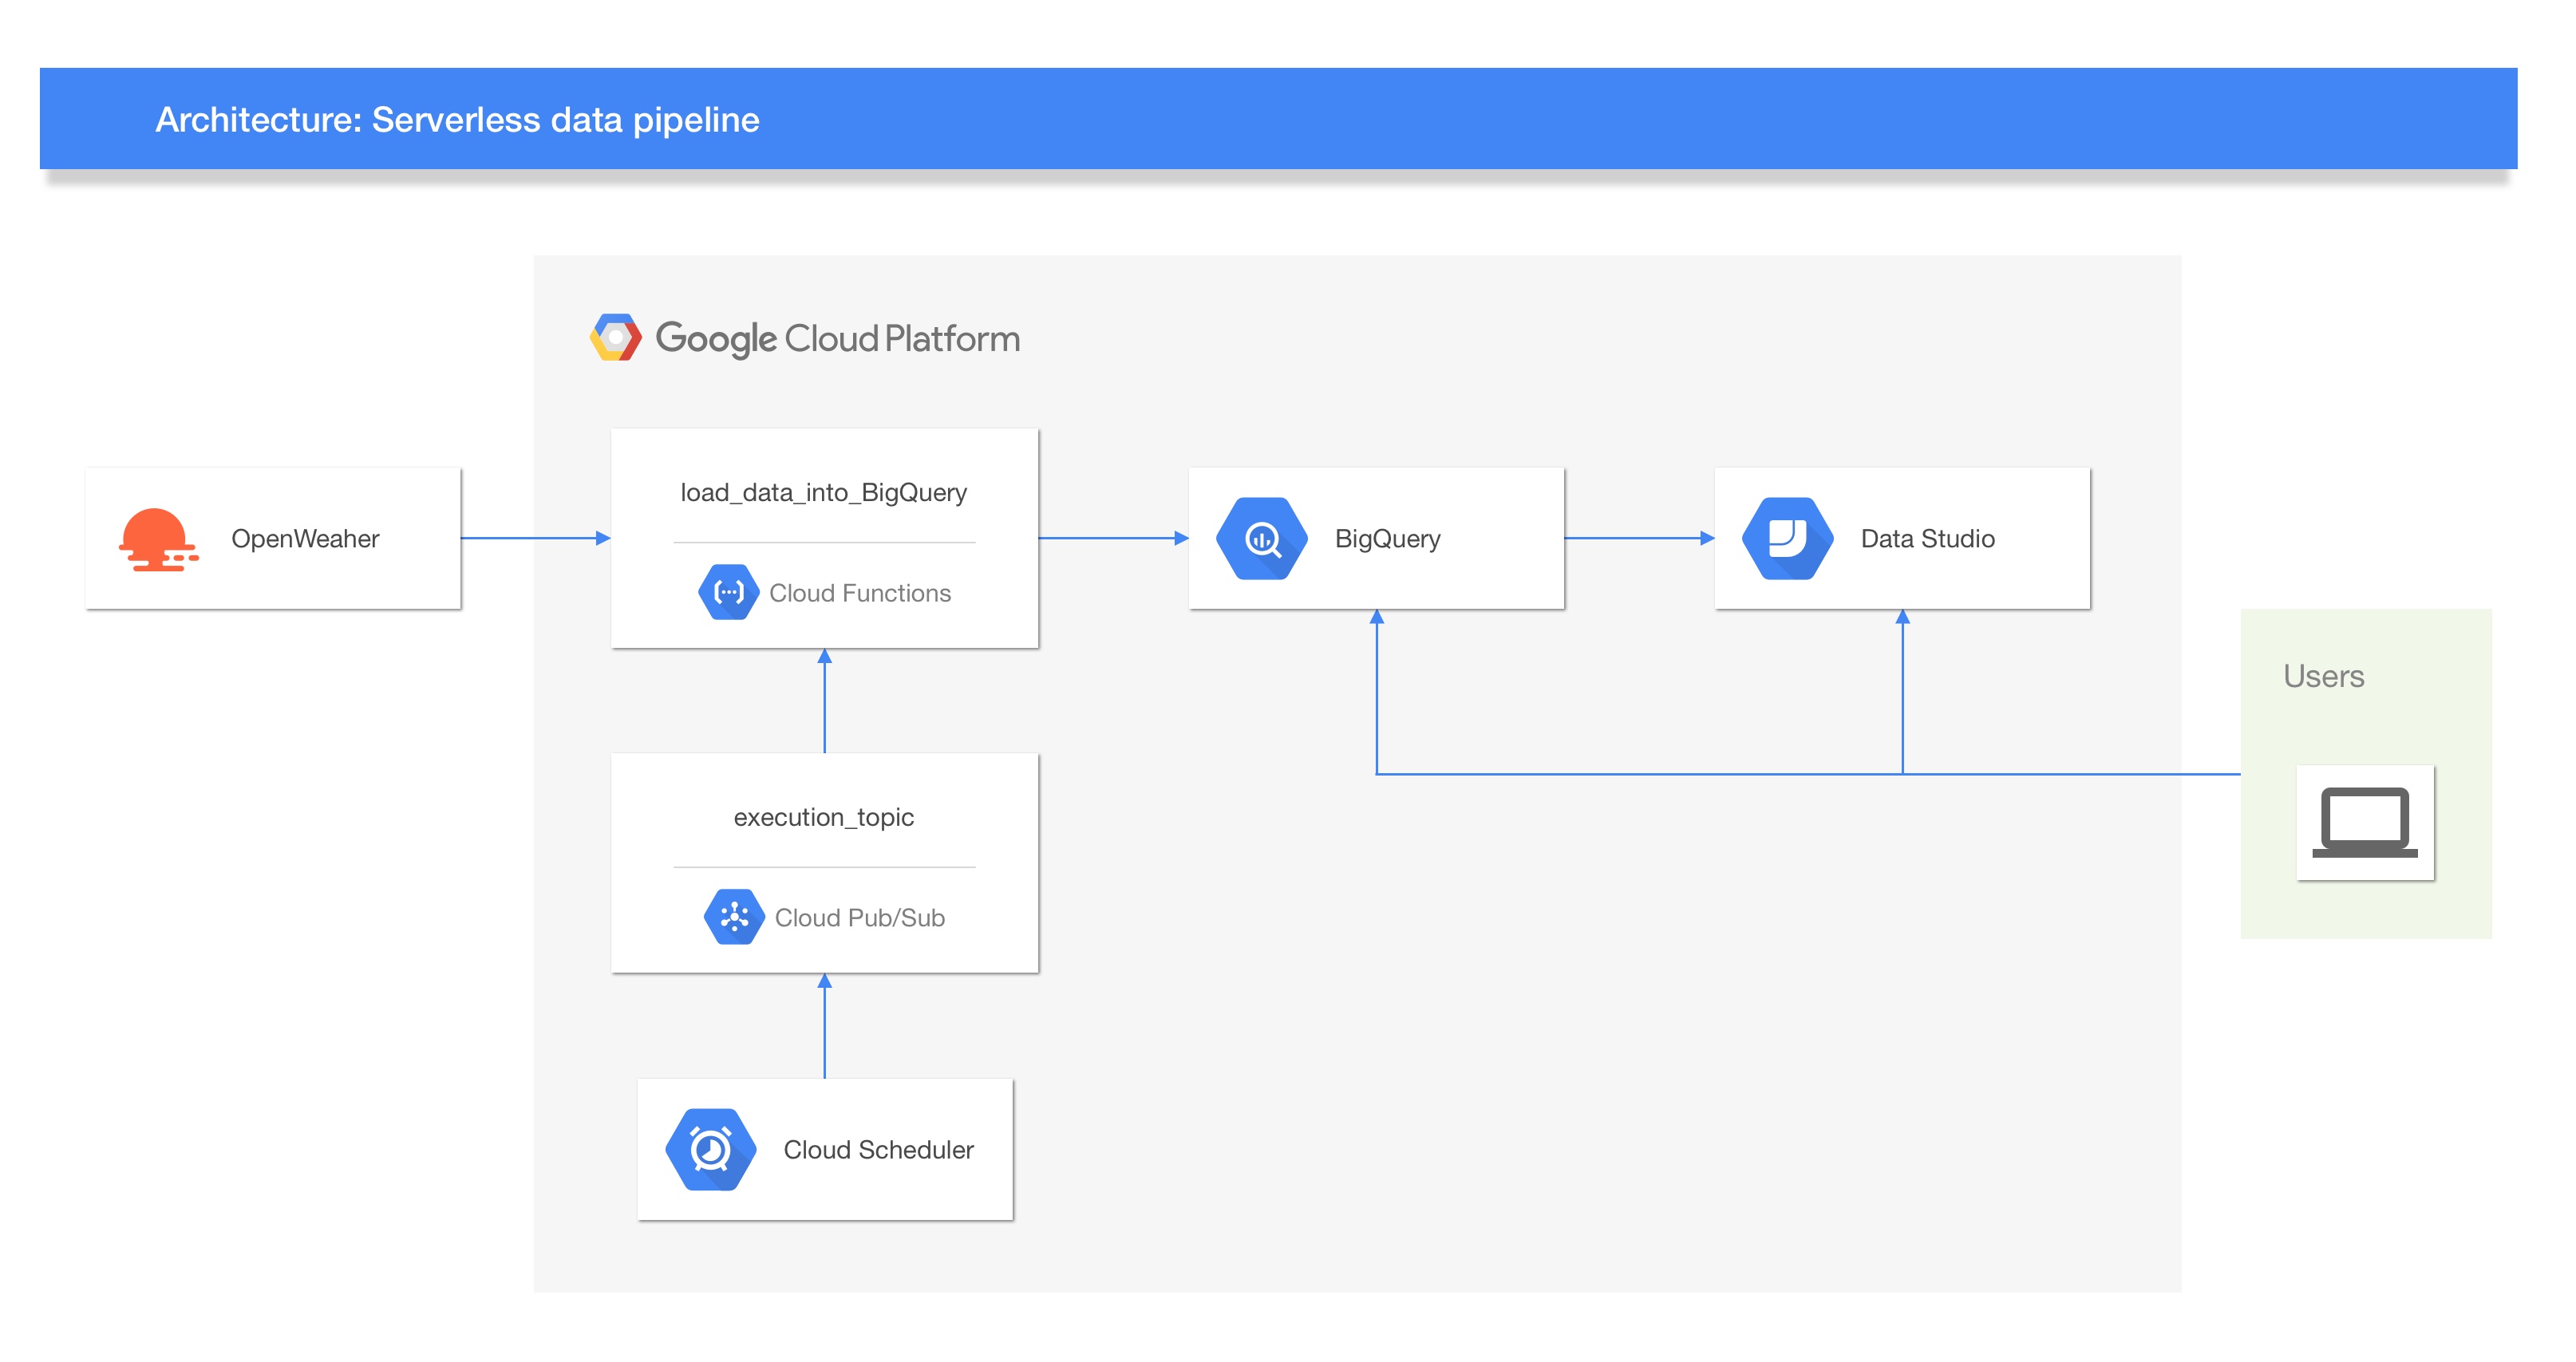Viewport: 2576px width, 1362px height.
Task: Click the Users heading text
Action: (2323, 676)
